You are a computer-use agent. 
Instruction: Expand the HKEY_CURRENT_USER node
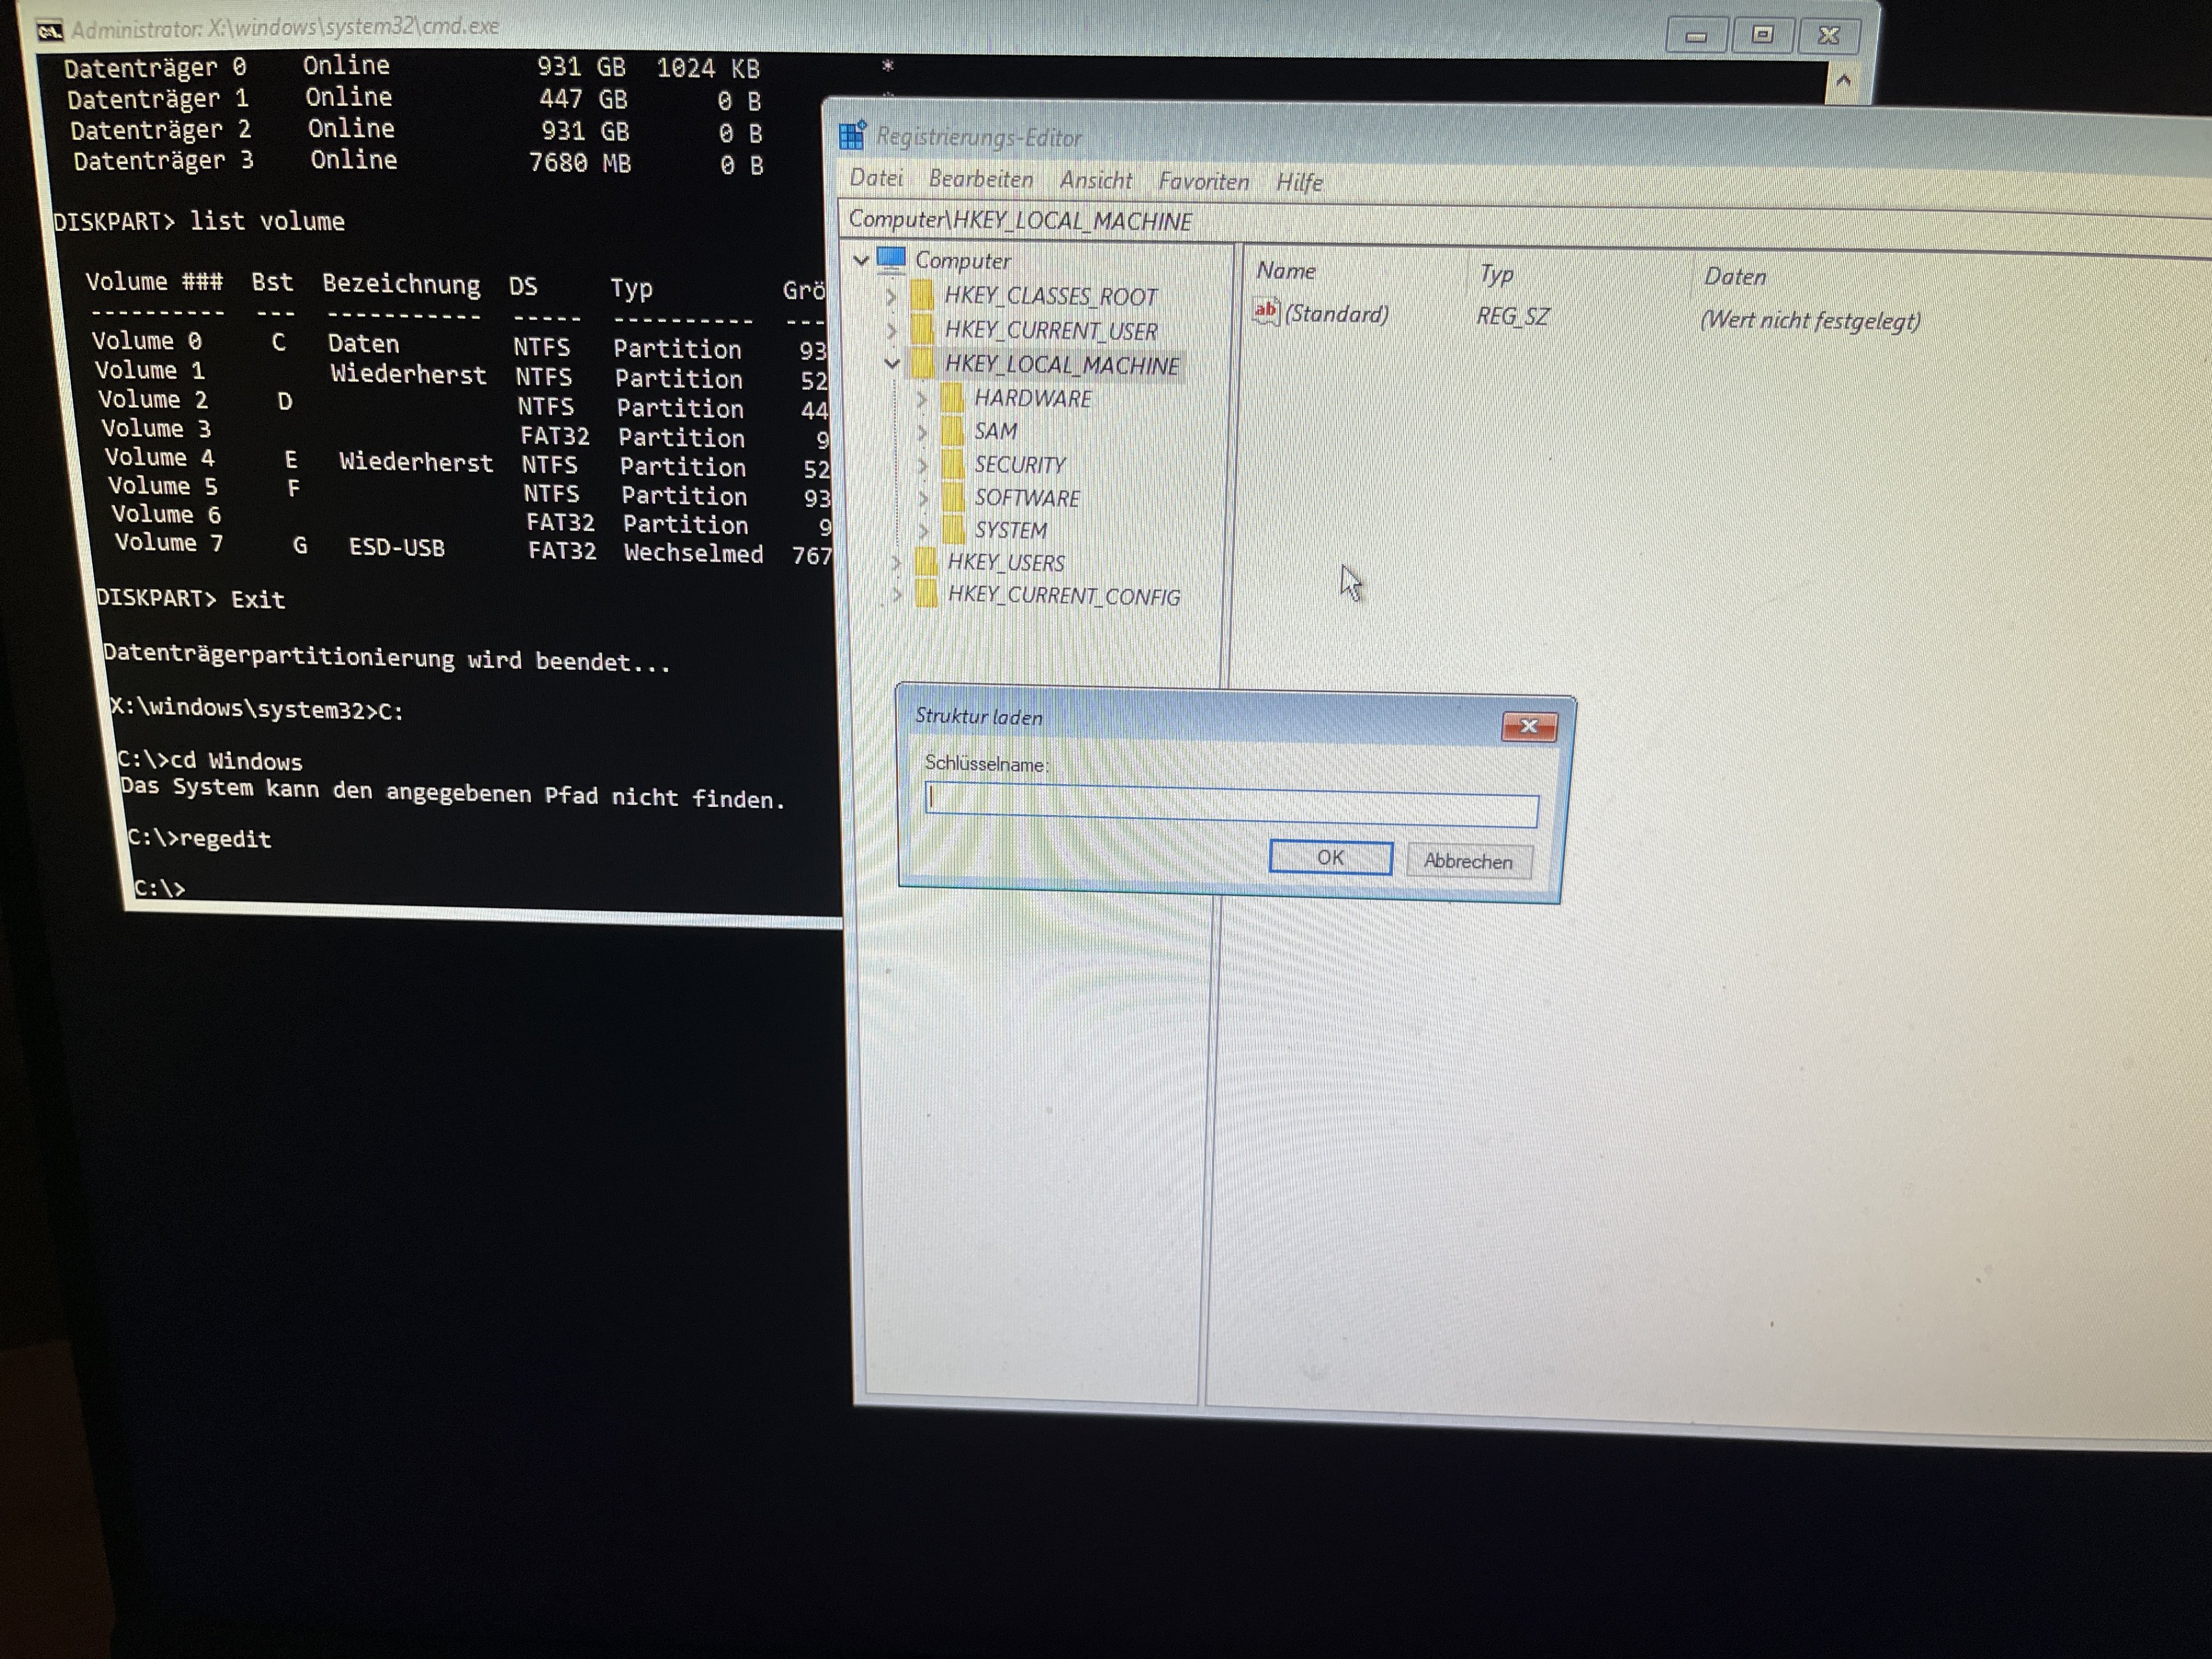(x=891, y=330)
